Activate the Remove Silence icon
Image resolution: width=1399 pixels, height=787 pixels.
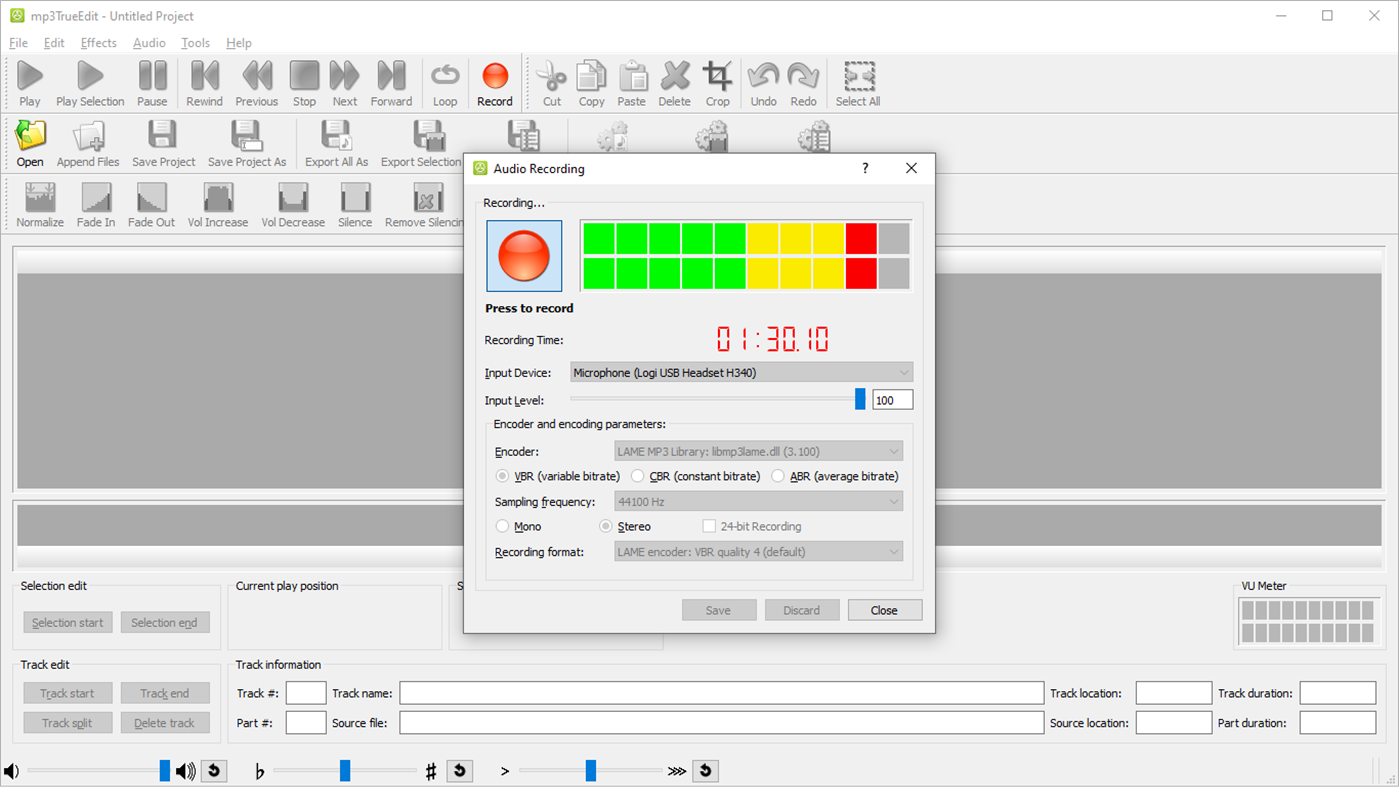pyautogui.click(x=423, y=205)
